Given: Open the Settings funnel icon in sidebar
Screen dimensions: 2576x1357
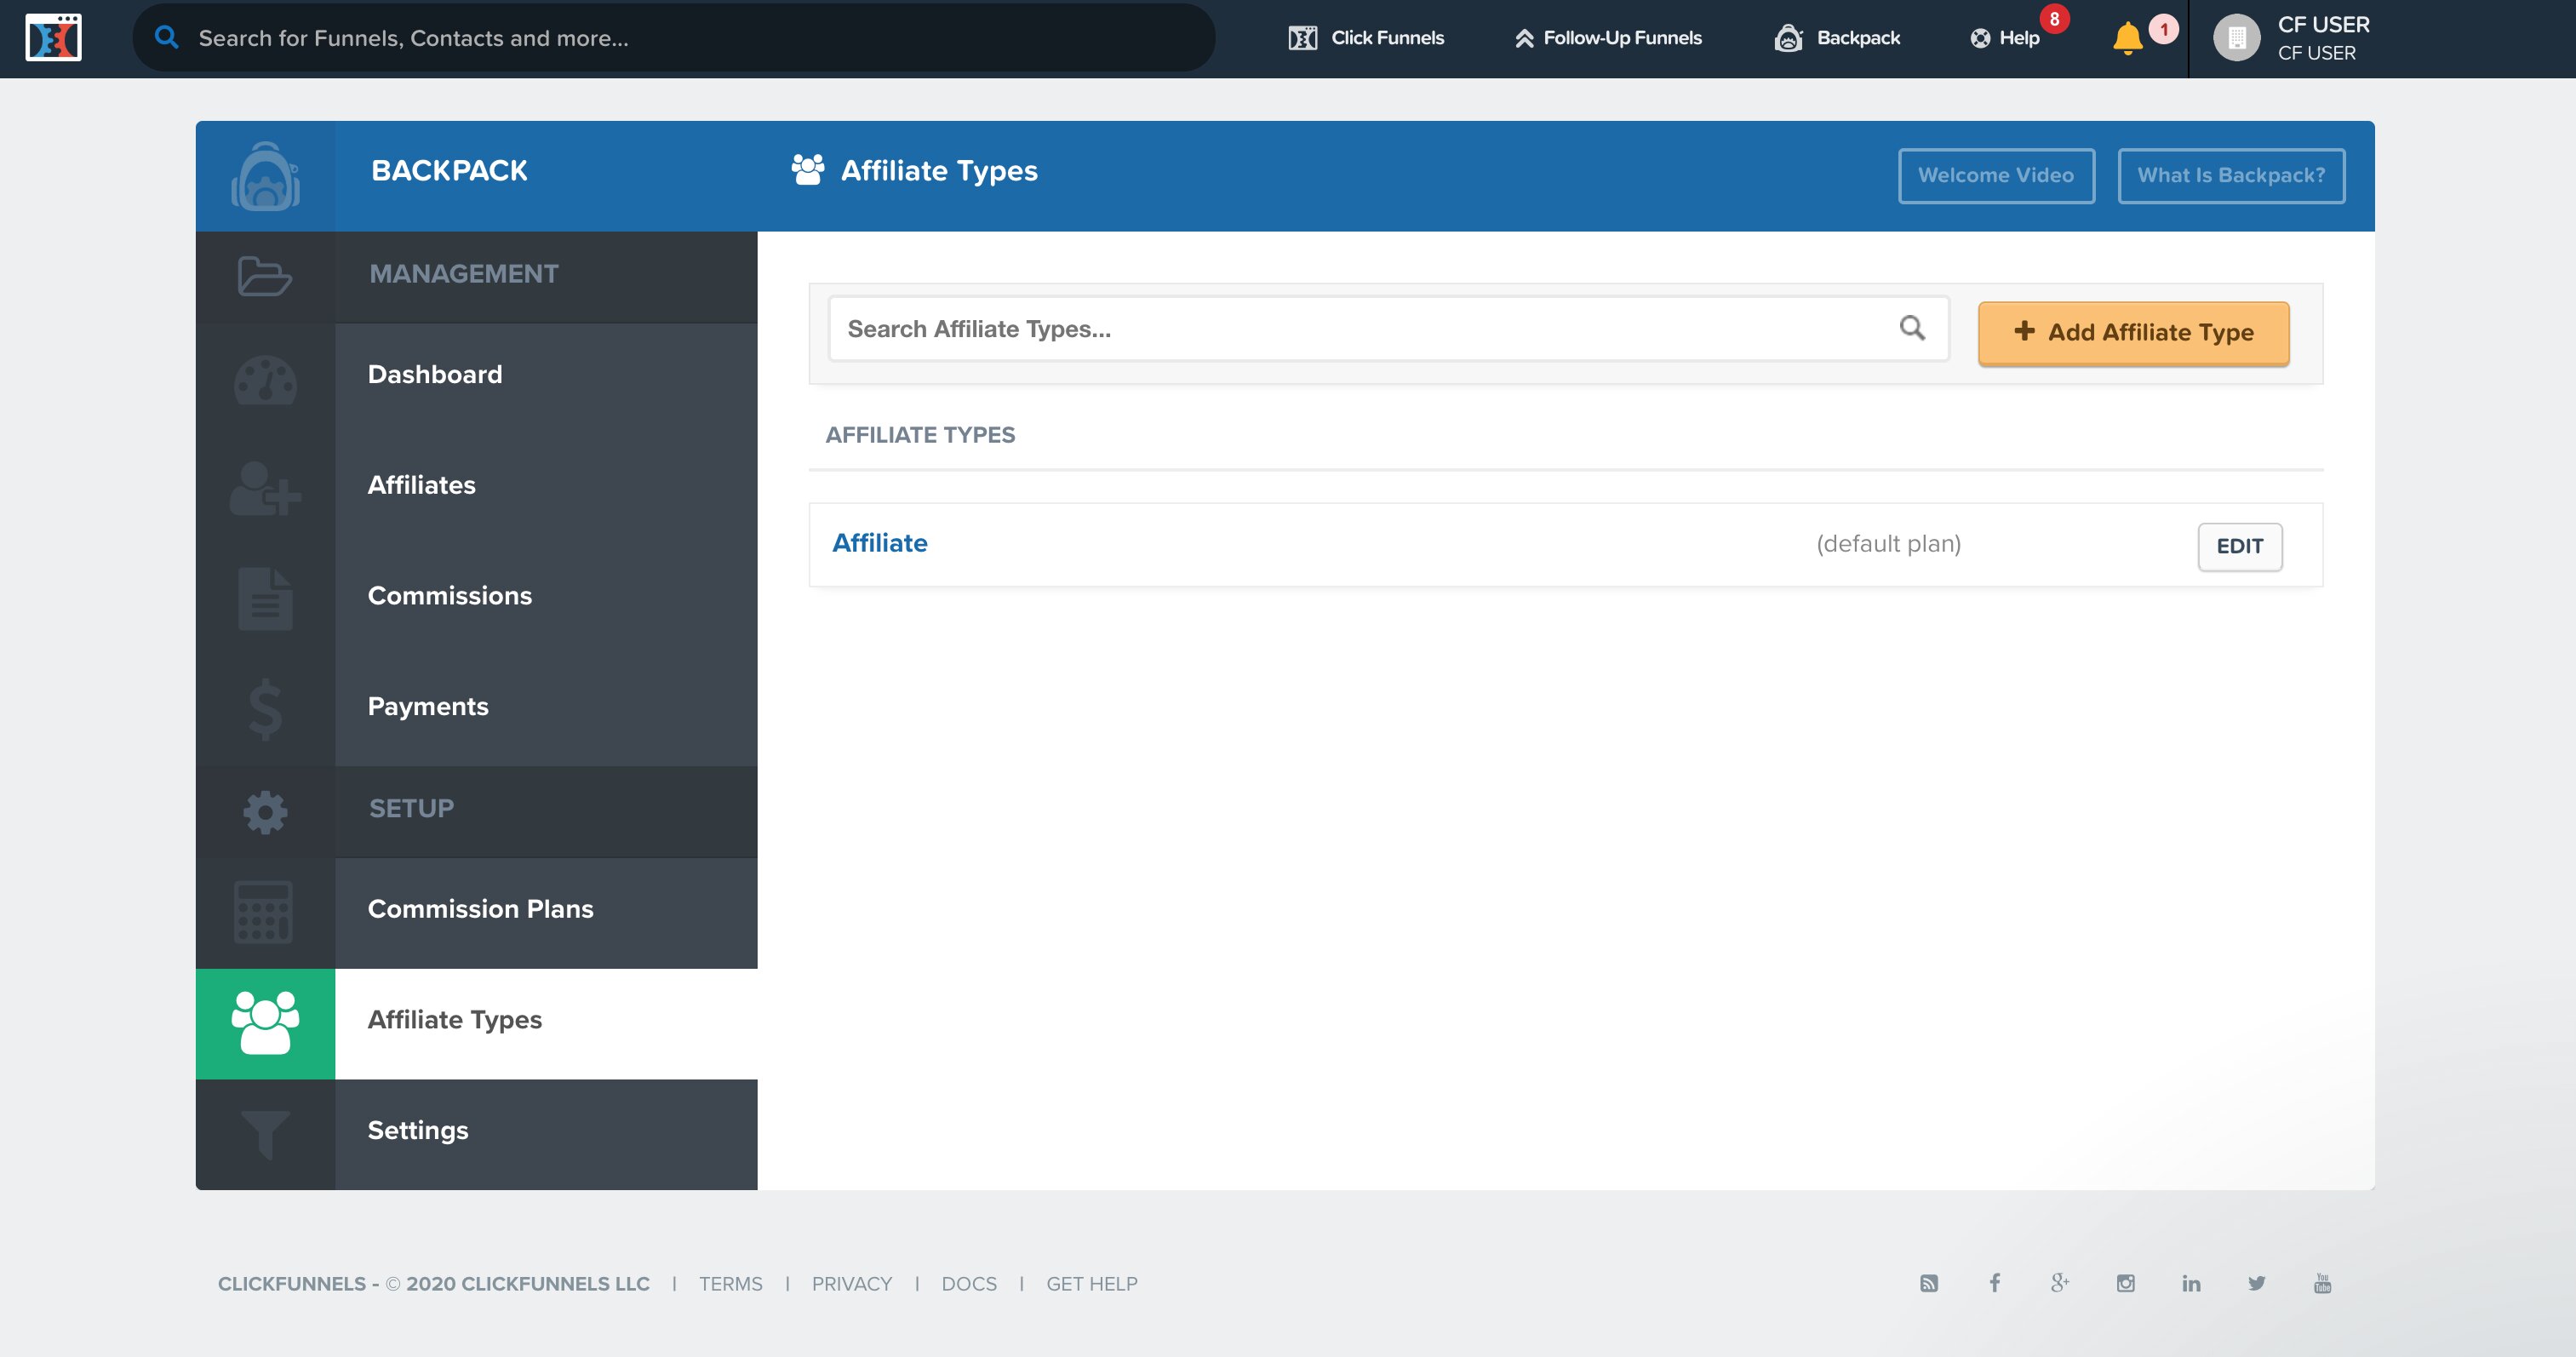Looking at the screenshot, I should pos(265,1133).
